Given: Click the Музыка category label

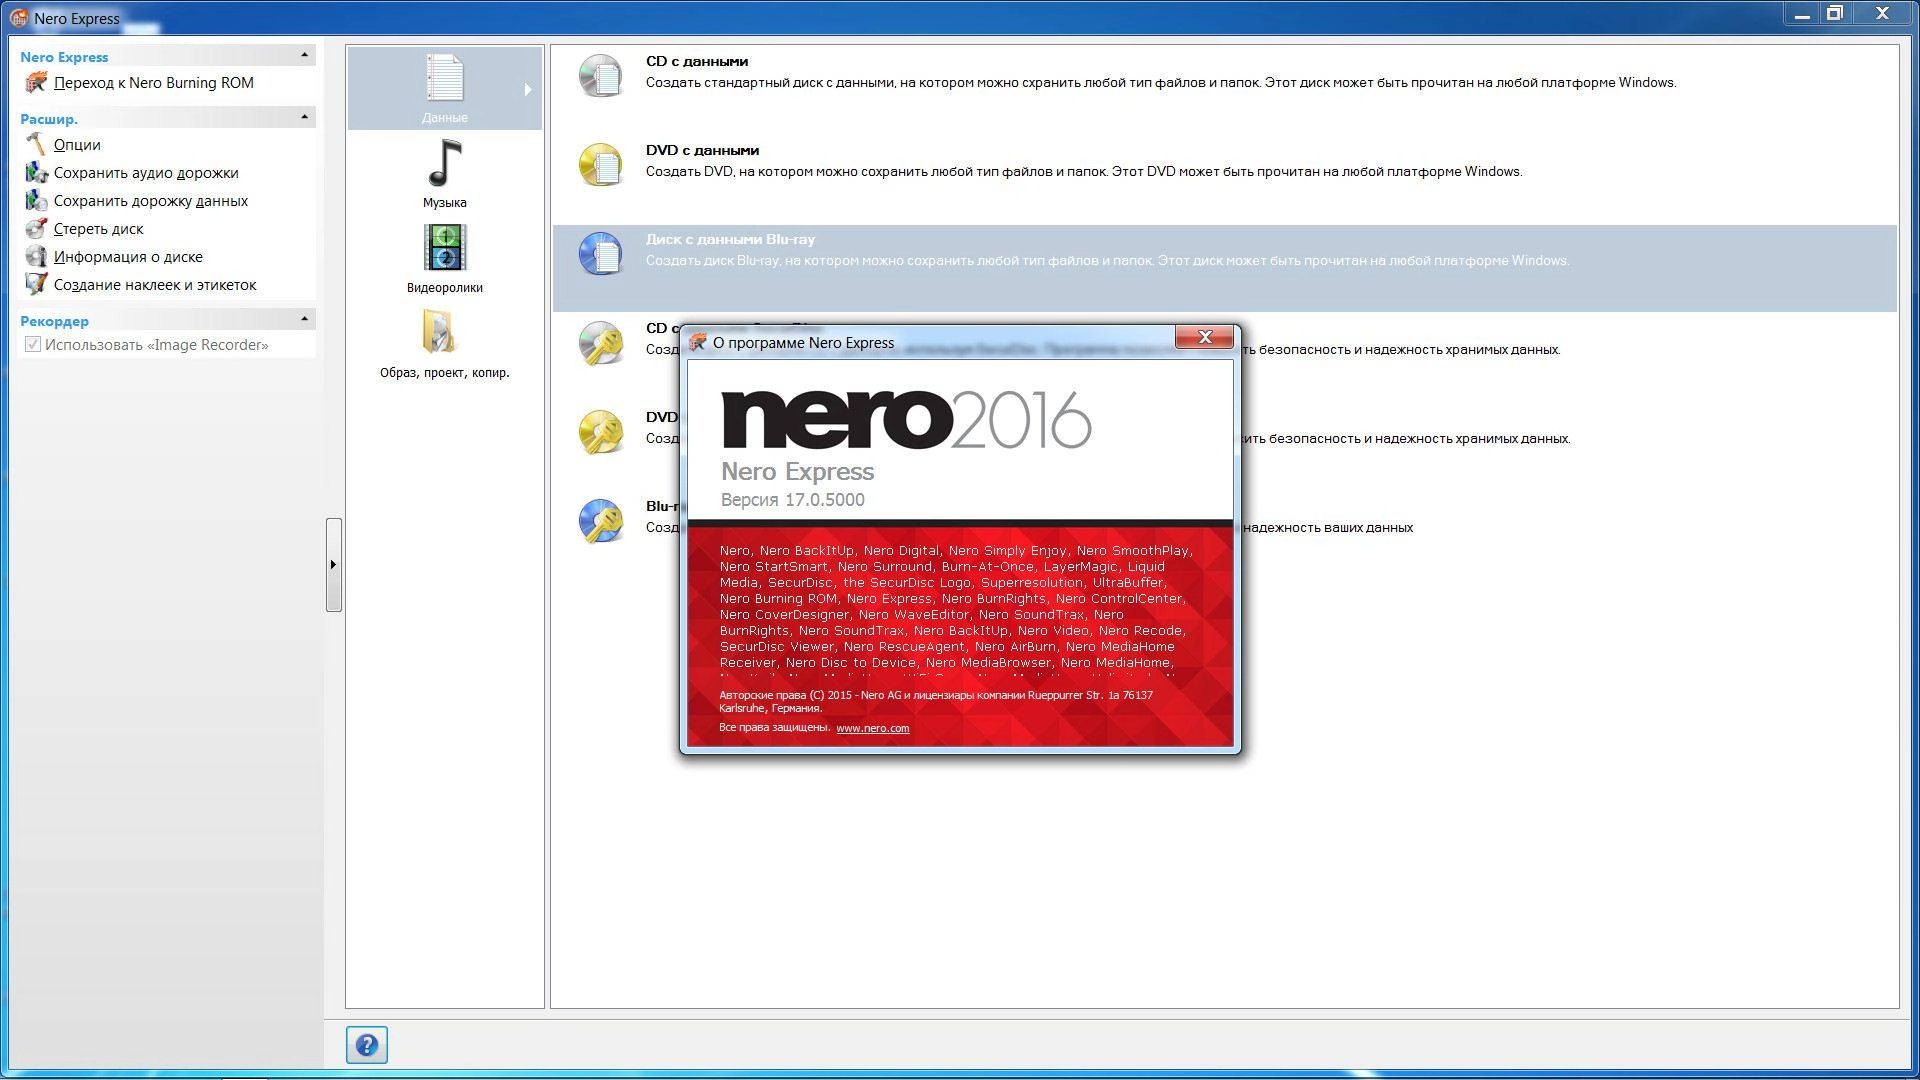Looking at the screenshot, I should 445,203.
